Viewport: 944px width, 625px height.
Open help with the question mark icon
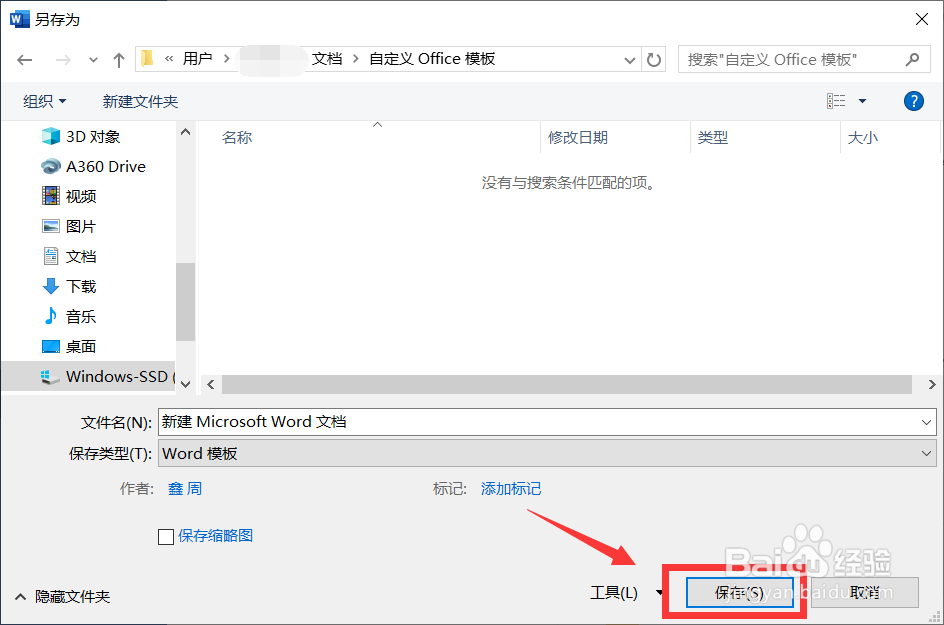[x=913, y=101]
